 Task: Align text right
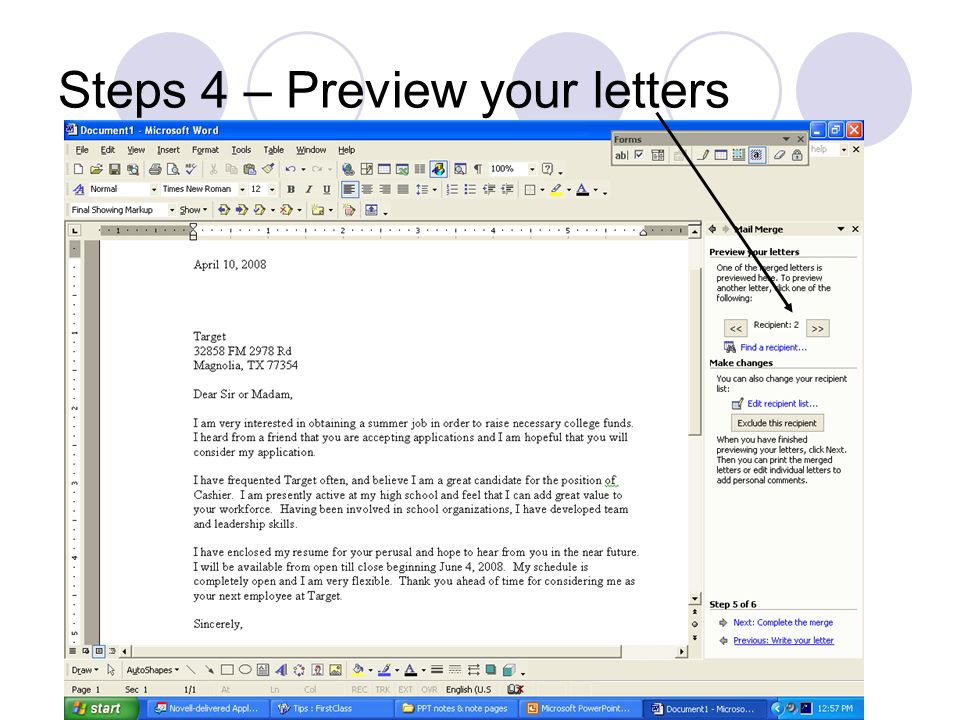tap(384, 190)
